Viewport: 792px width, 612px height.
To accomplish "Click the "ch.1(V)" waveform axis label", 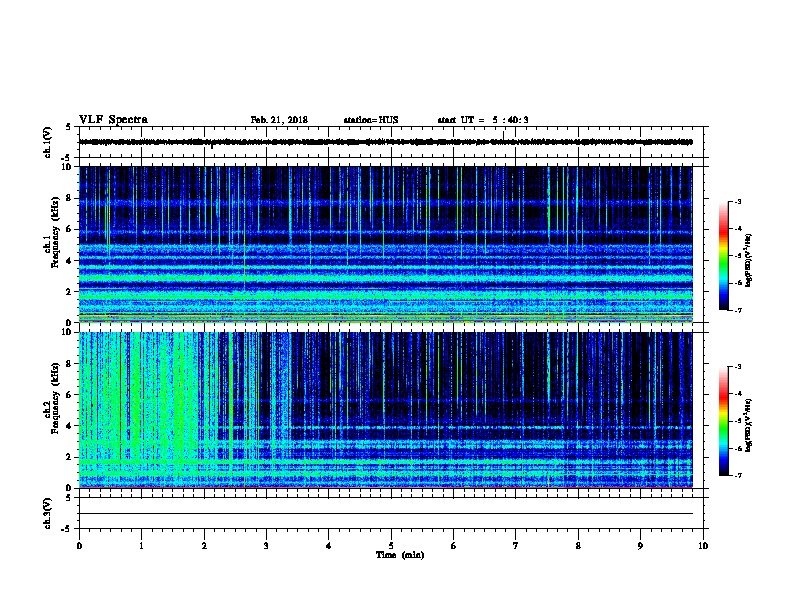I will tap(48, 142).
